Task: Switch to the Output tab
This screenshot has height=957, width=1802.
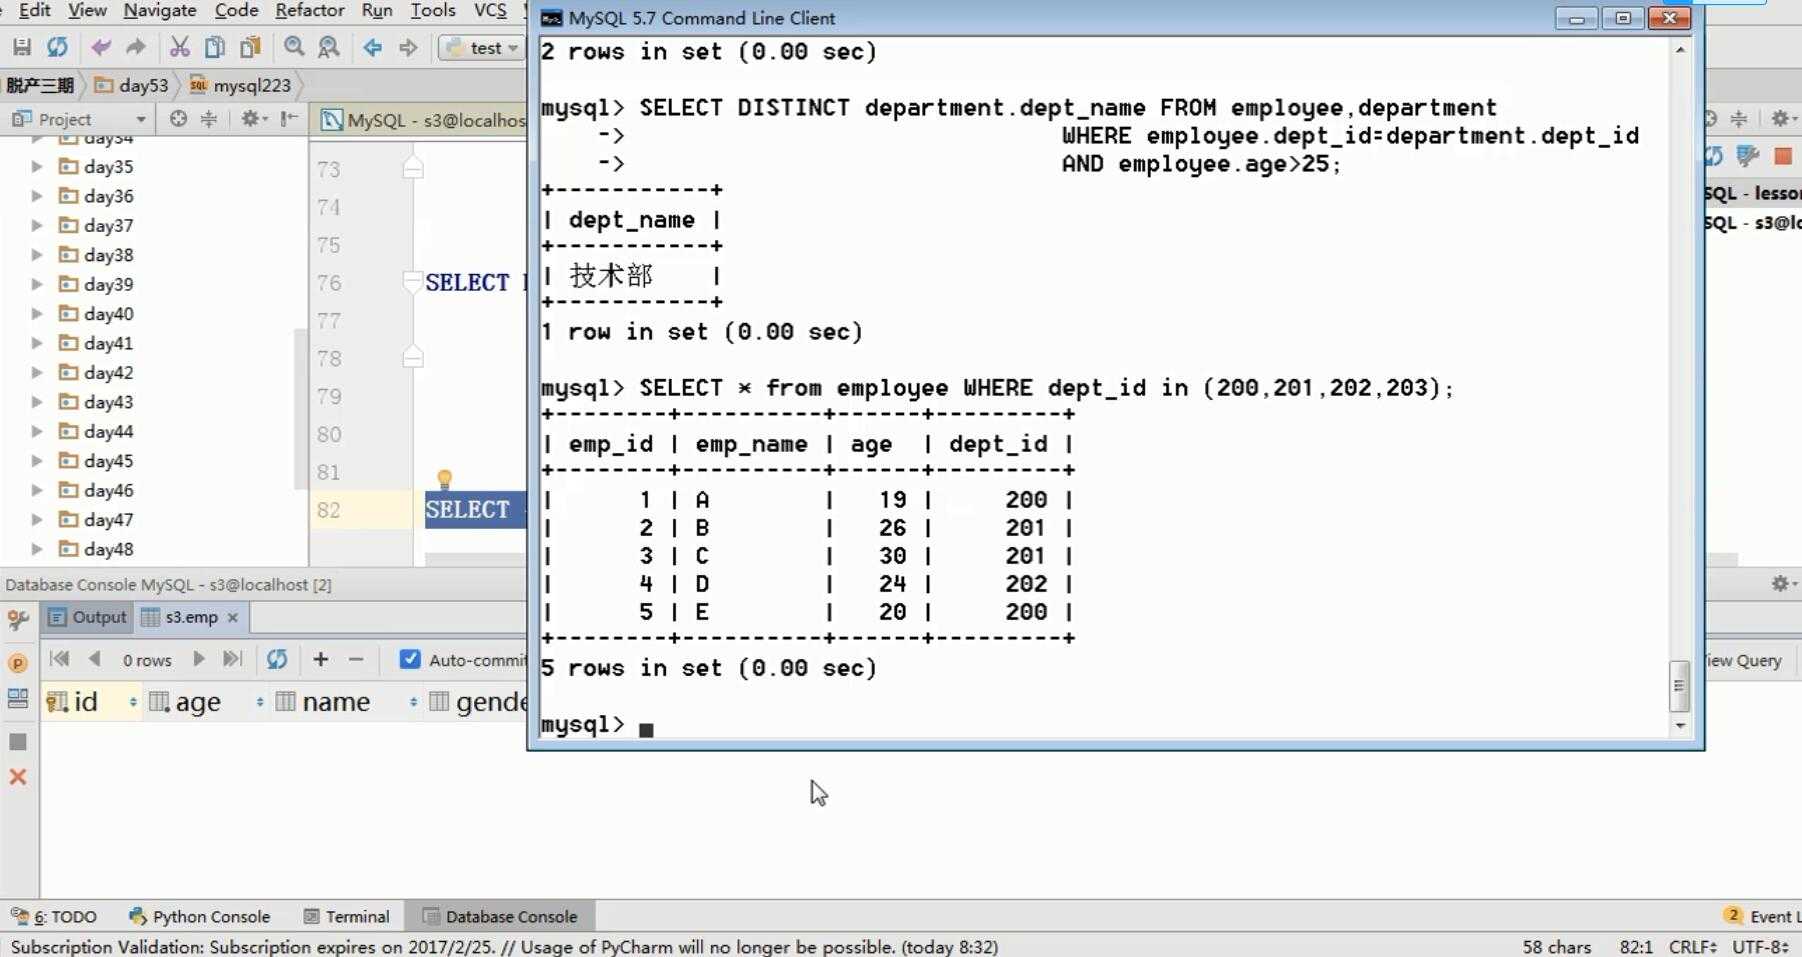Action: click(87, 617)
